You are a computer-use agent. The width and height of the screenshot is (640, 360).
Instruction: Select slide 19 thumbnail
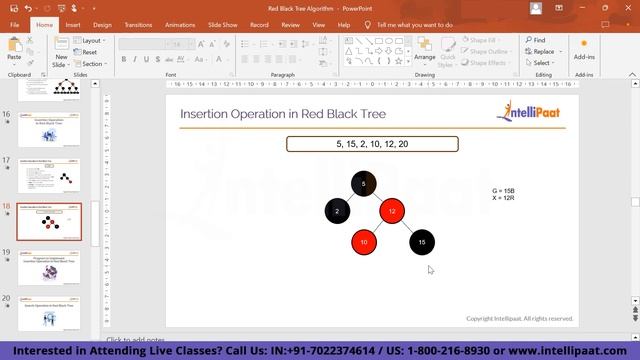pyautogui.click(x=49, y=268)
